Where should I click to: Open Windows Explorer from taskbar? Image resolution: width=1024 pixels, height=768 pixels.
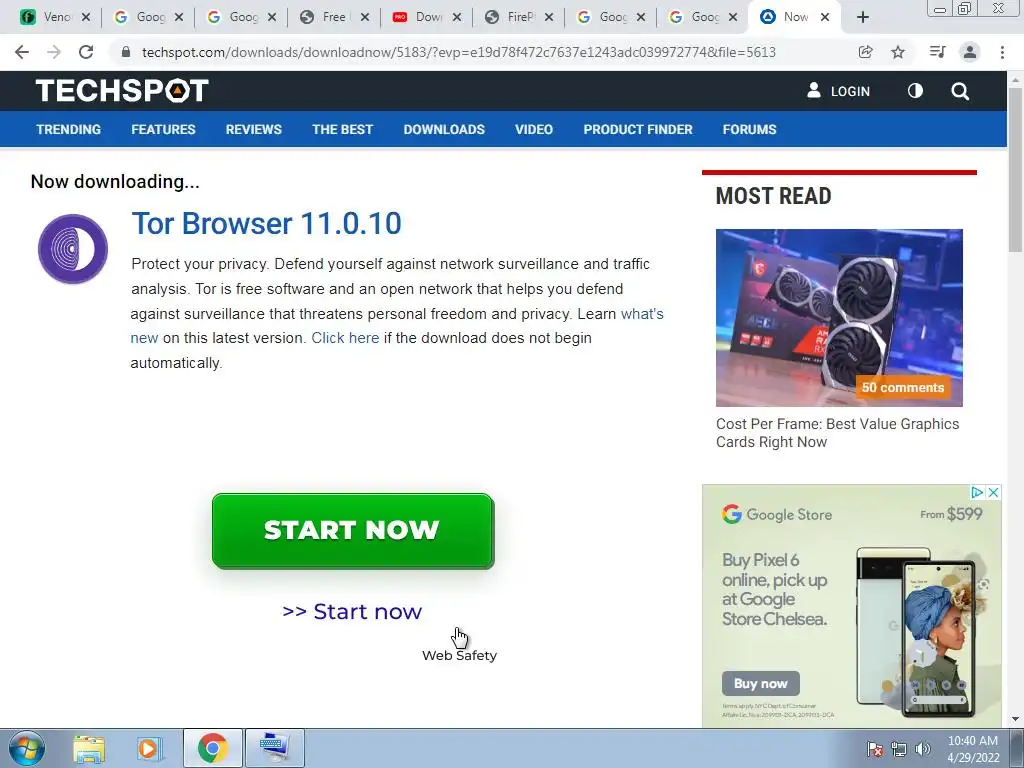tap(89, 748)
